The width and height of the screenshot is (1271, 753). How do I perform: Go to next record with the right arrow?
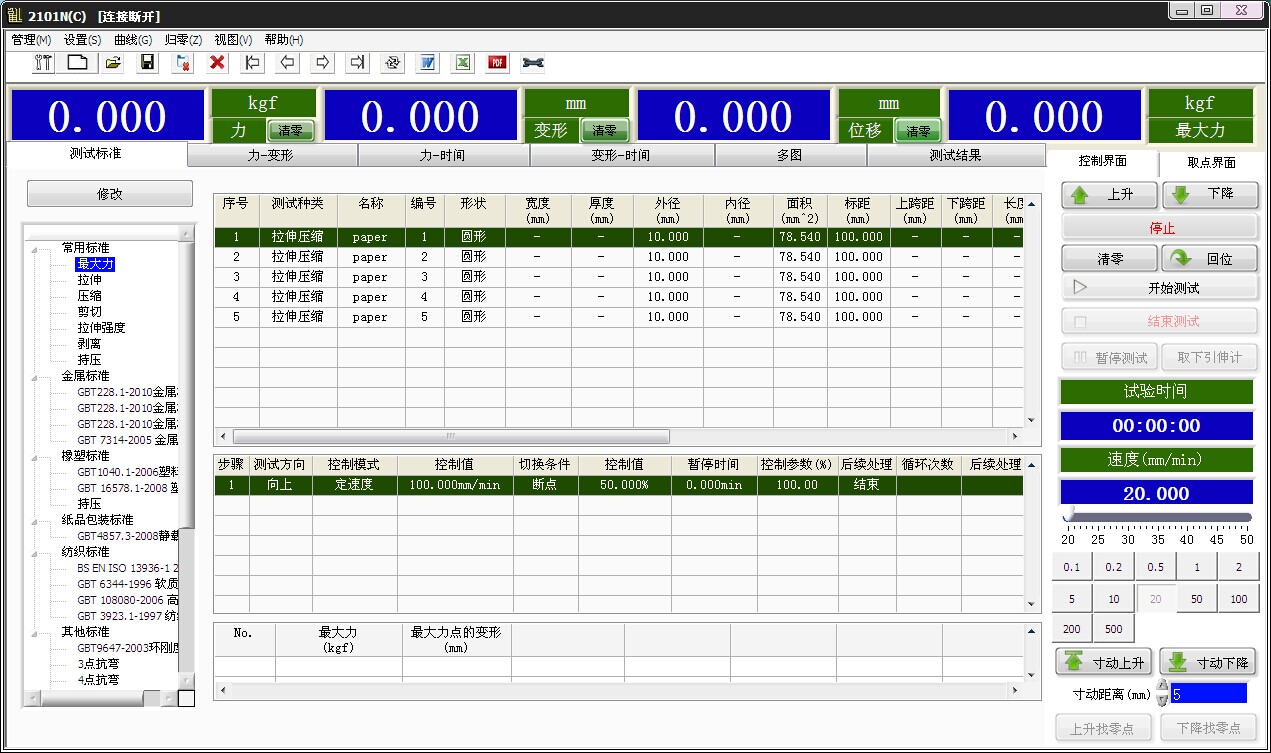322,63
